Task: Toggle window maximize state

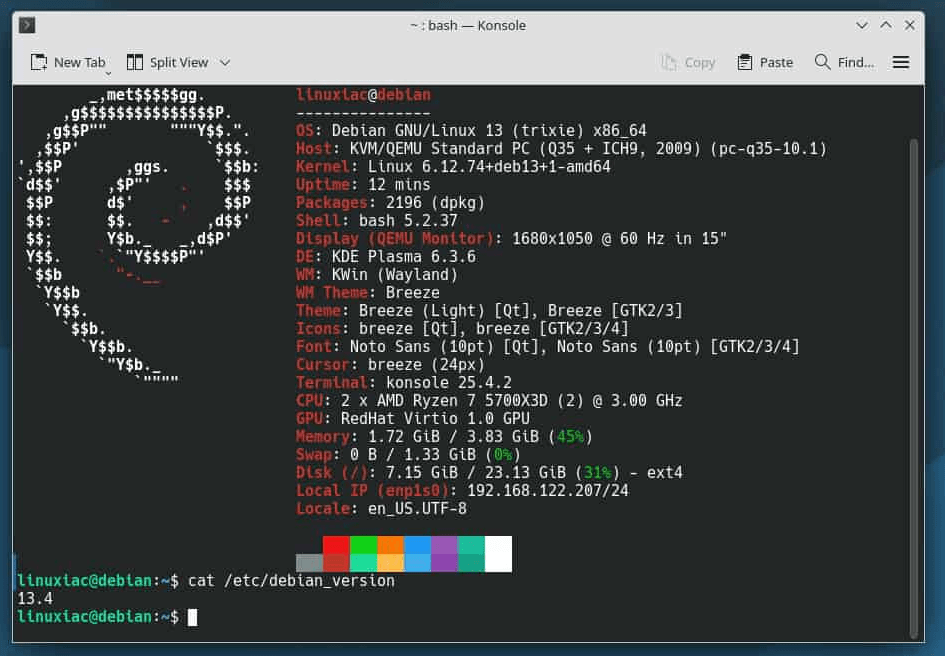Action: point(885,25)
